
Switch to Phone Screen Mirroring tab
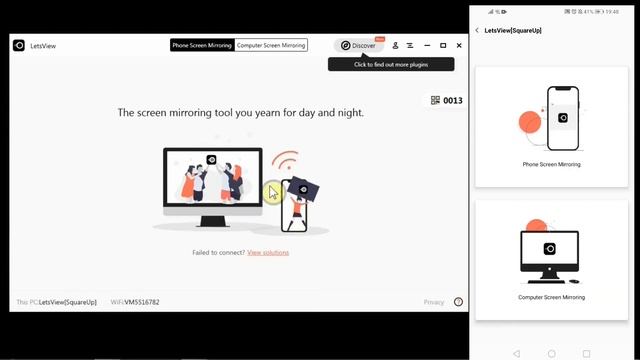(x=202, y=45)
